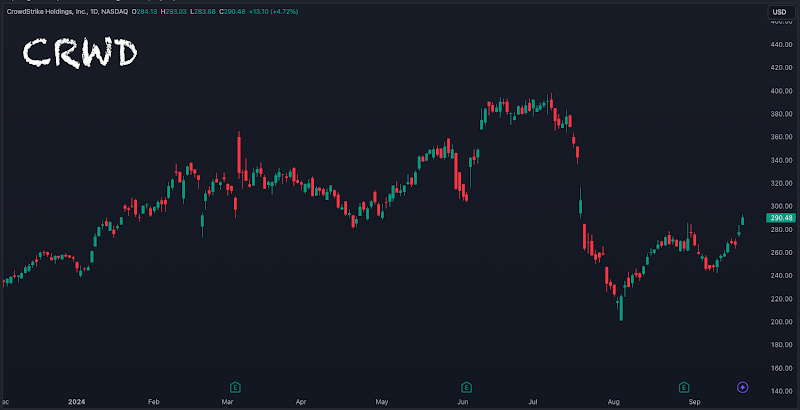Screen dimensions: 800x410
Task: Open the June earnings marker icon
Action: coord(466,387)
